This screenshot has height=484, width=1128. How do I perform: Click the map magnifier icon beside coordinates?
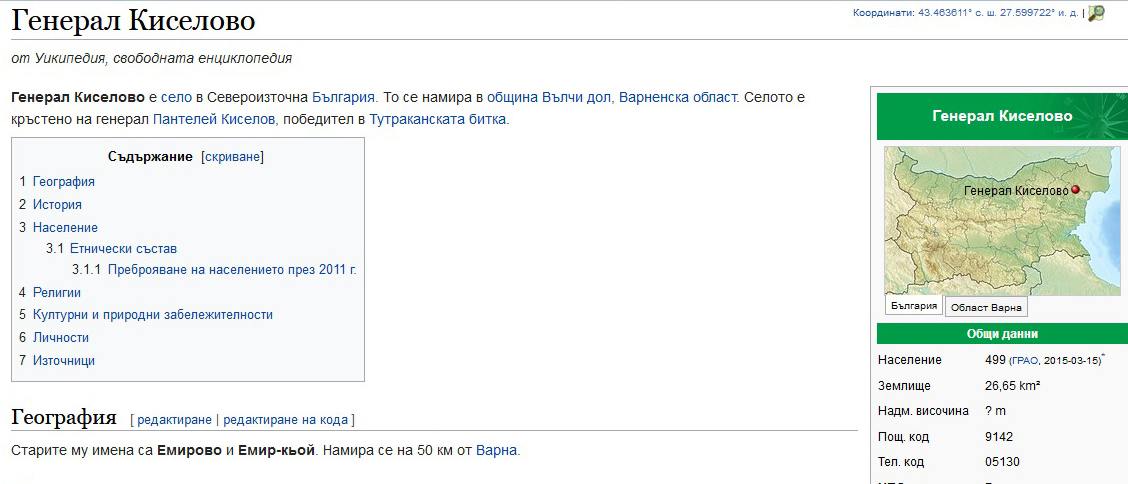tap(1096, 13)
